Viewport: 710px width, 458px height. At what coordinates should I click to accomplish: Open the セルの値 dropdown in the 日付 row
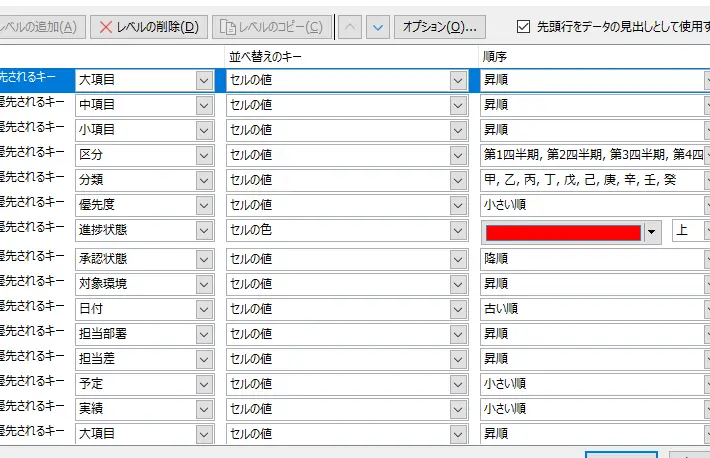(347, 309)
